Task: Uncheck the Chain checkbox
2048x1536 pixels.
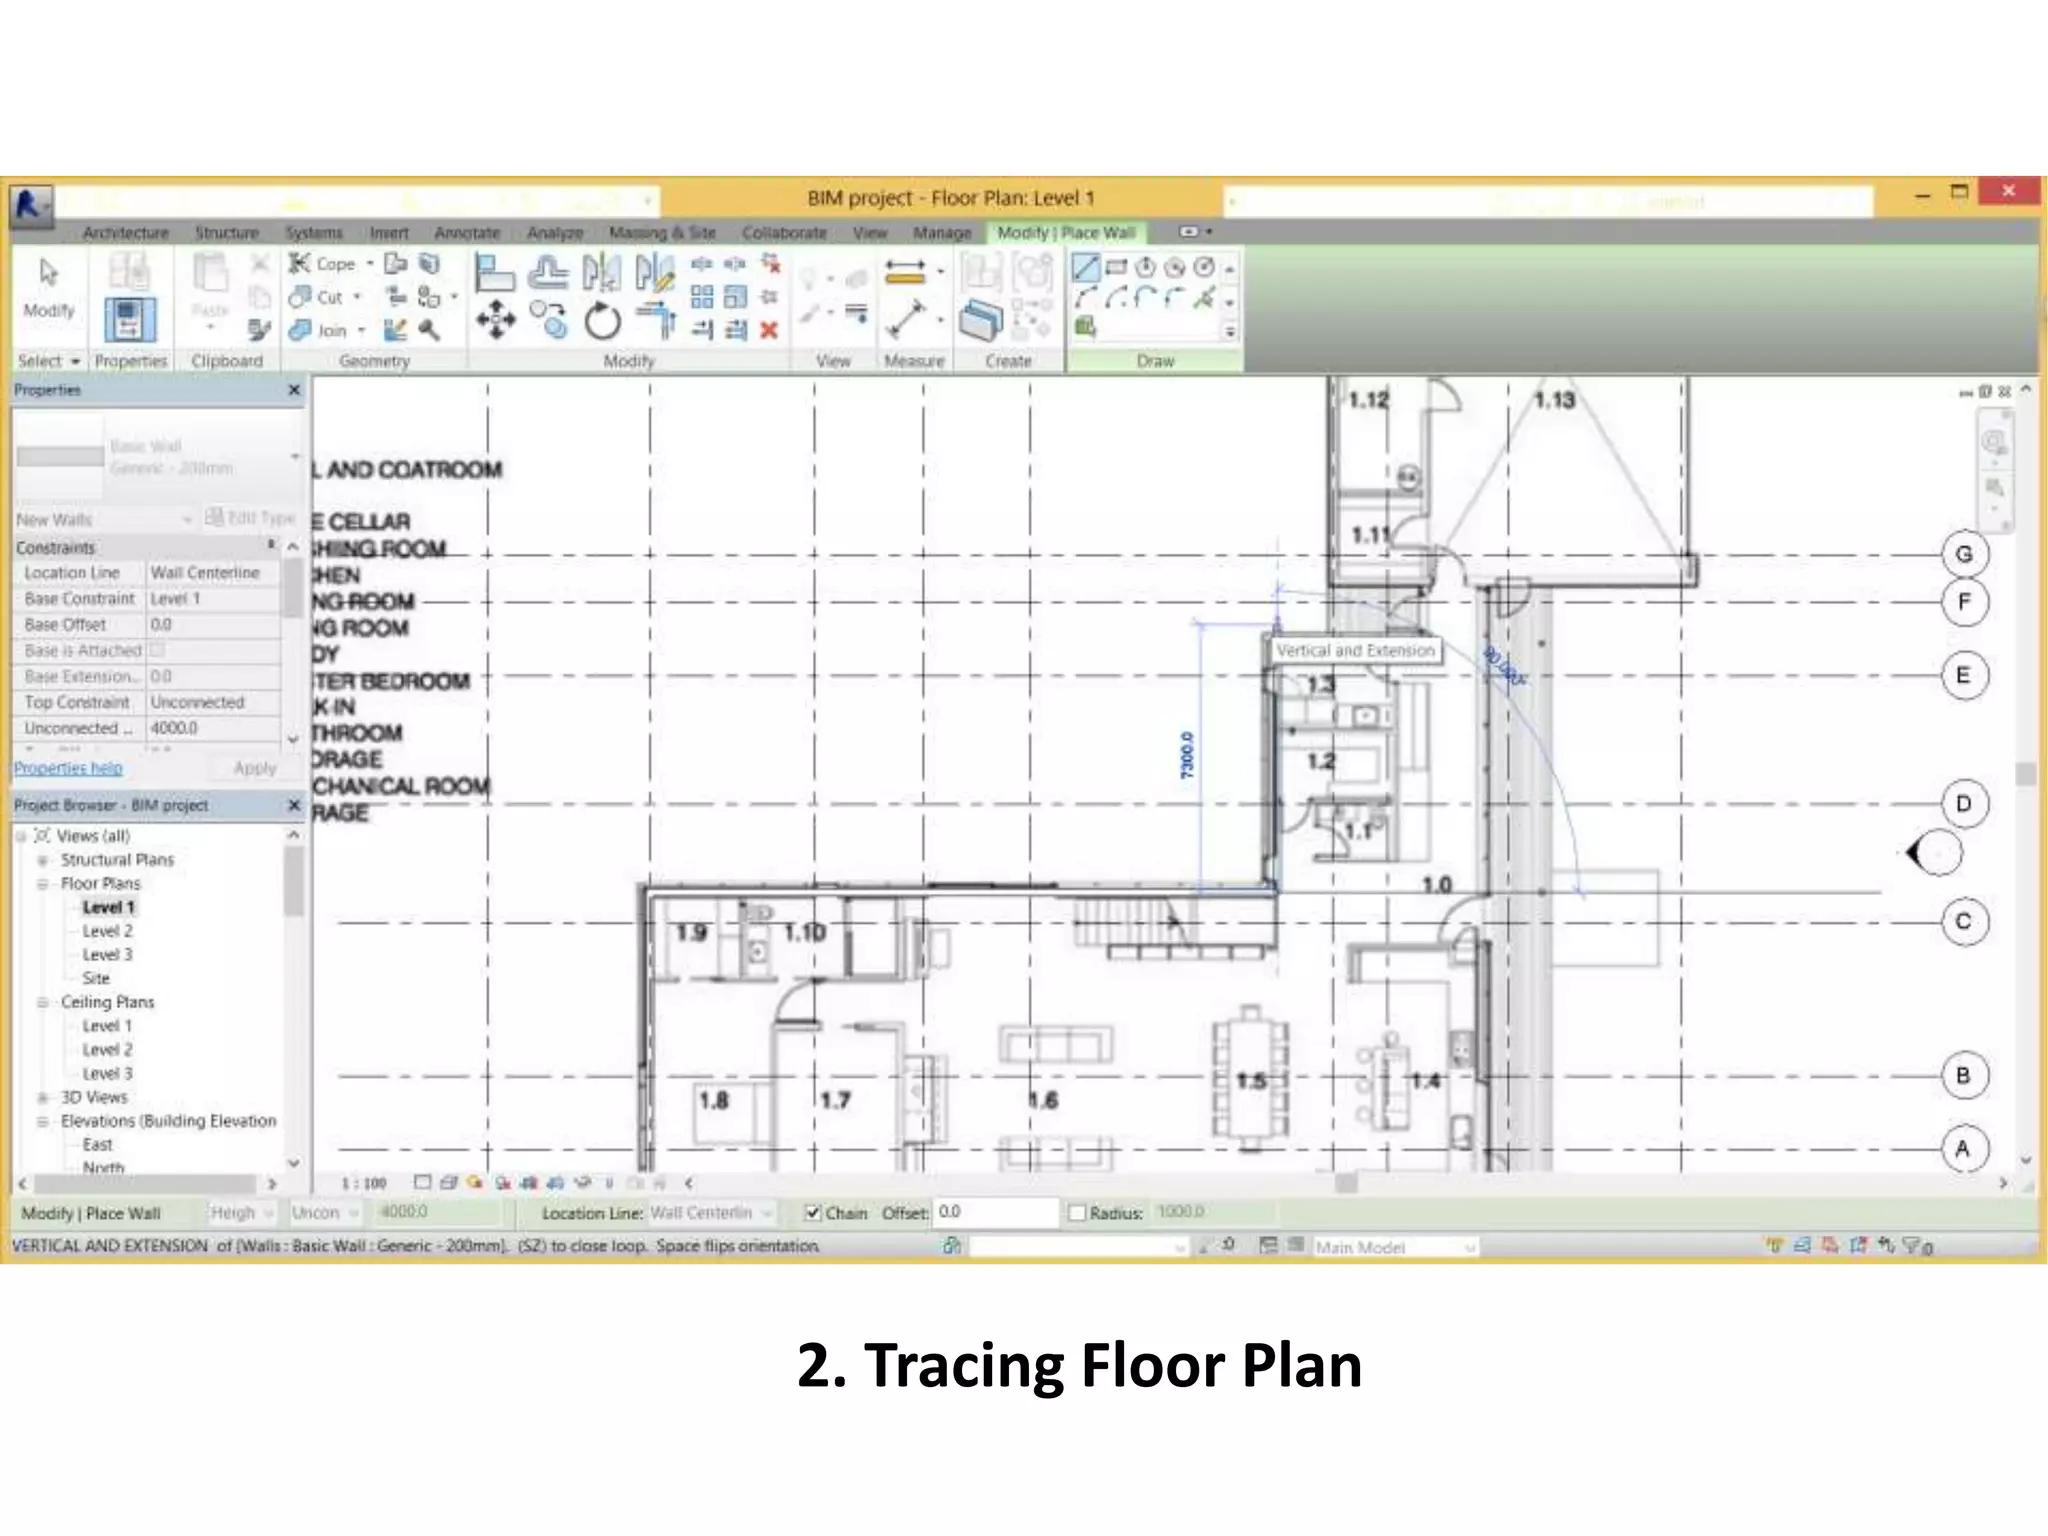Action: click(813, 1213)
